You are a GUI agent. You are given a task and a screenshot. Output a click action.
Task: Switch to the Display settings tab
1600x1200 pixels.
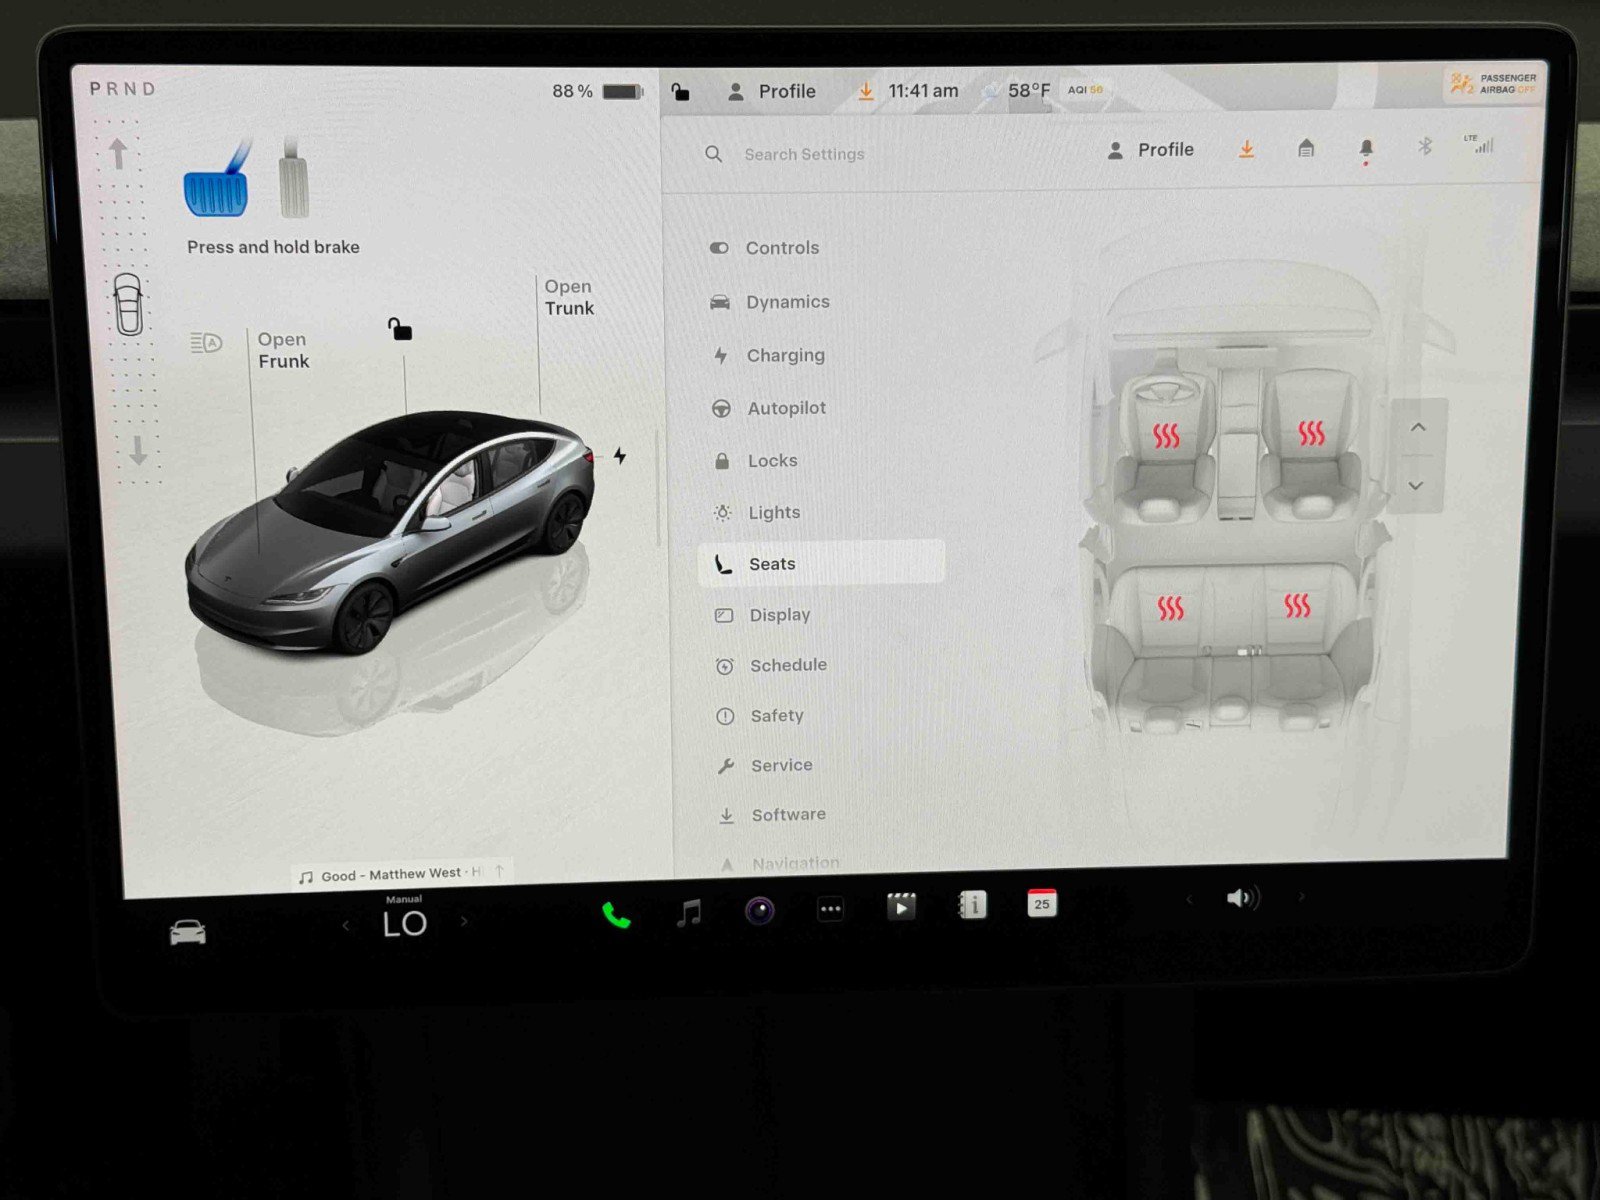tap(779, 614)
